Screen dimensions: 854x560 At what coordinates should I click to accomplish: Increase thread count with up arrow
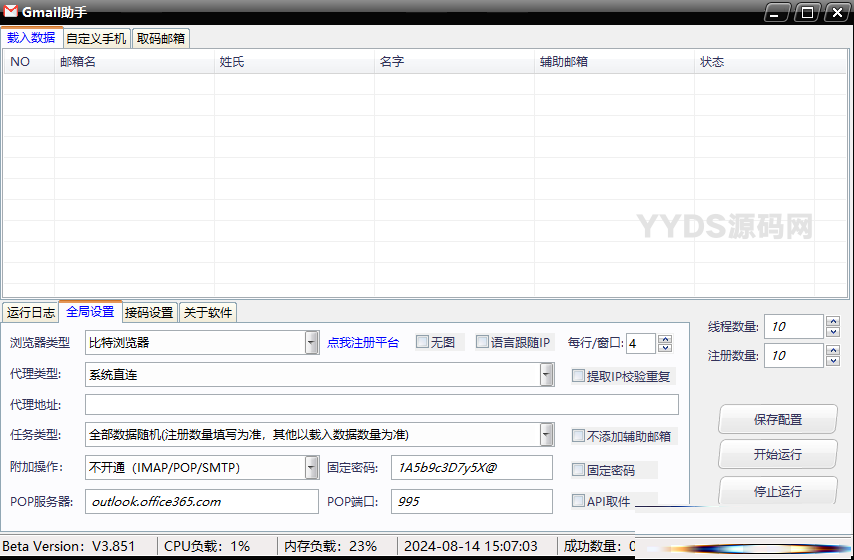click(833, 321)
